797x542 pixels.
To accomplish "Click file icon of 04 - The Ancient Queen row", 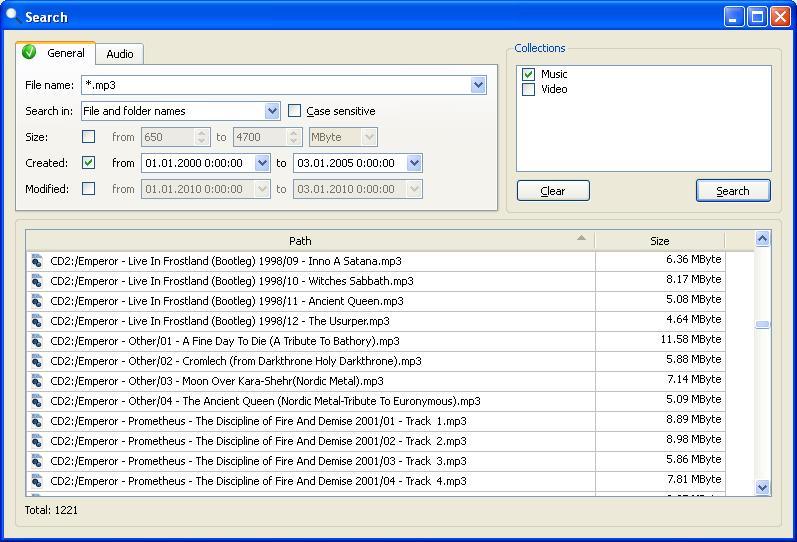I will 37,401.
